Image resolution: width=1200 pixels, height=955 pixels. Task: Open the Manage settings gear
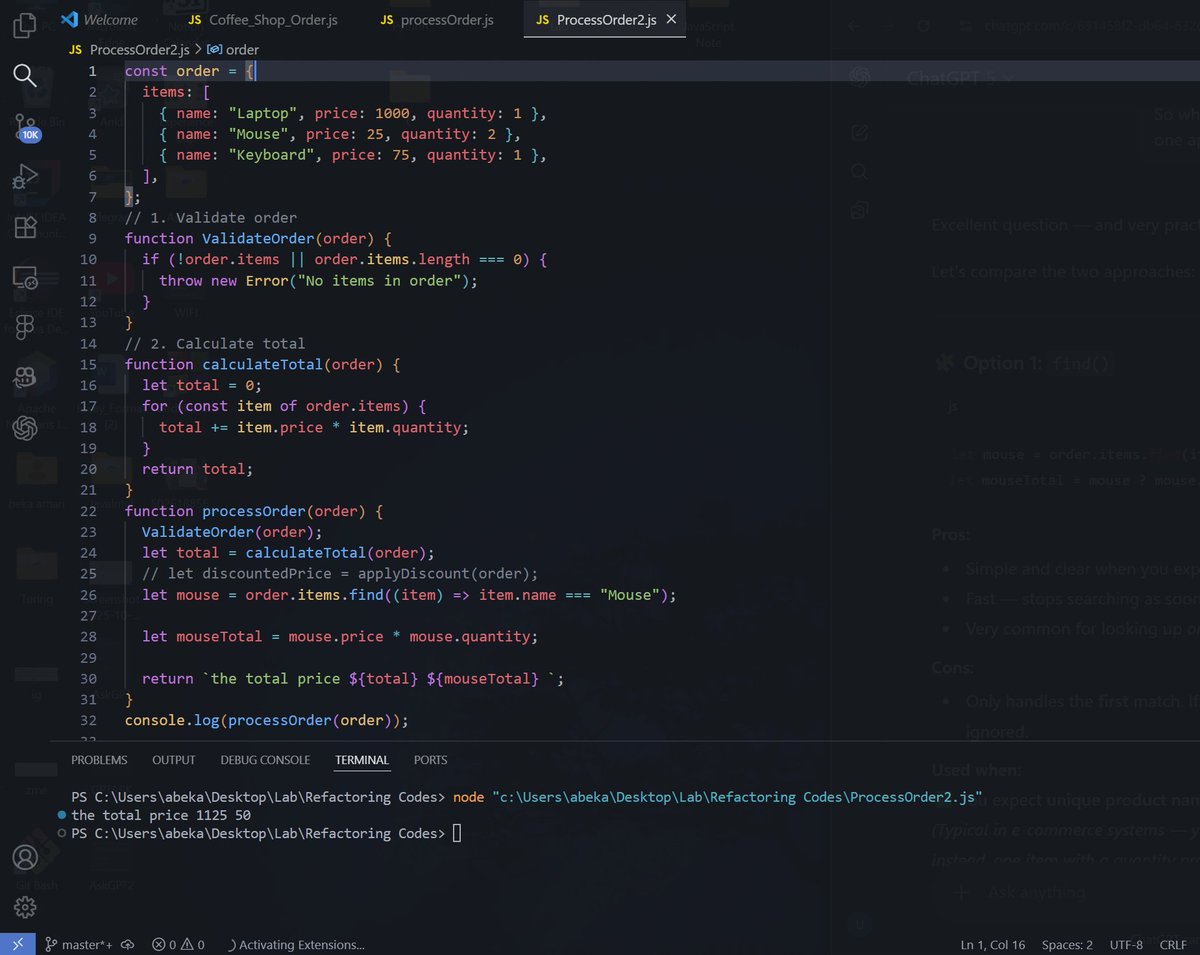coord(23,907)
